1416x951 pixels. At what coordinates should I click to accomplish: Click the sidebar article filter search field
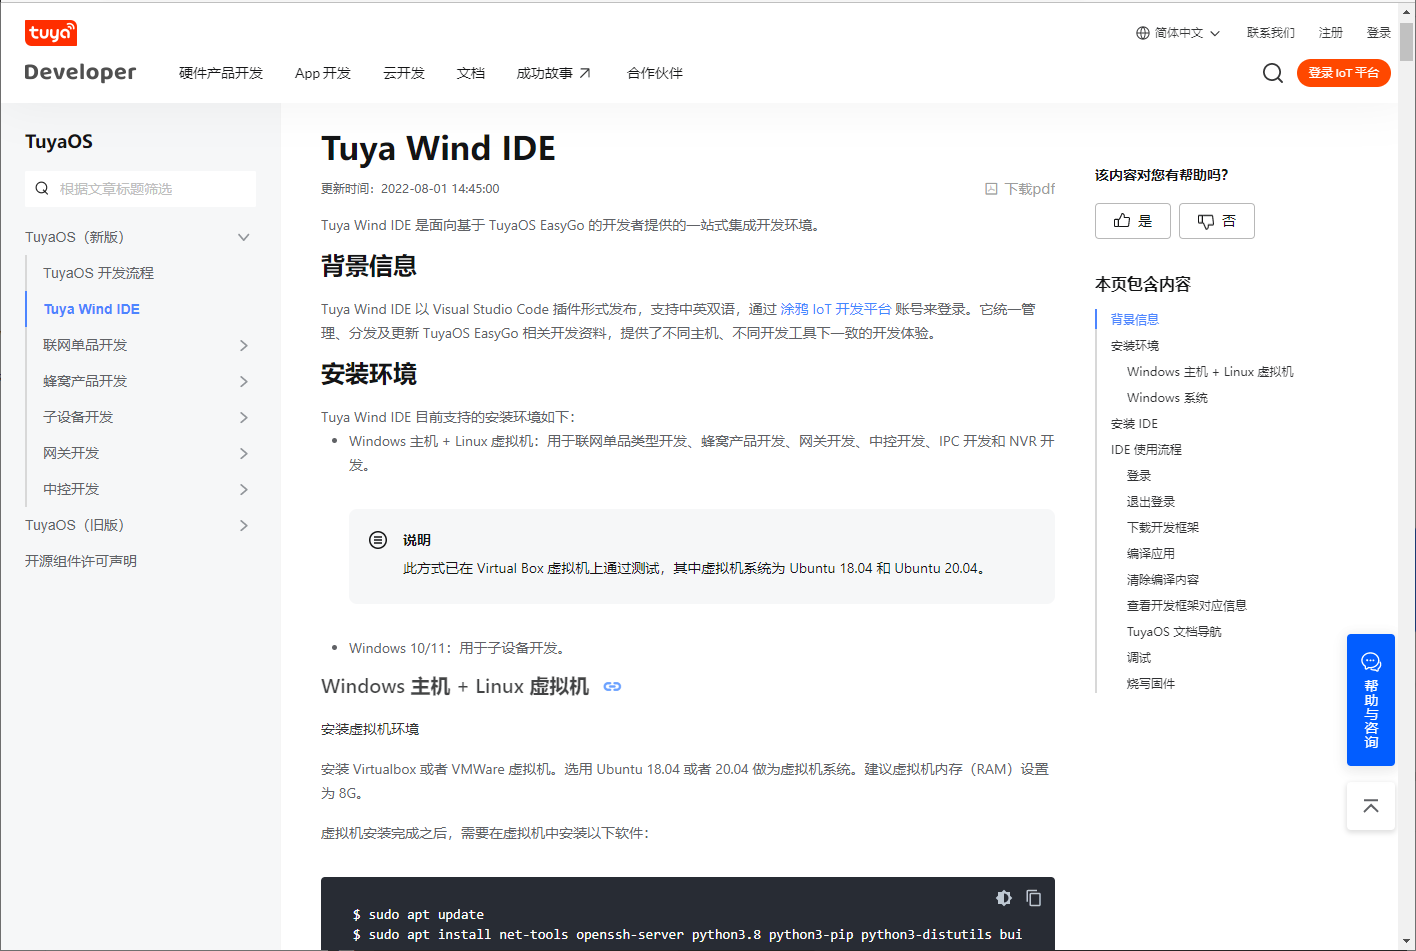pos(140,188)
